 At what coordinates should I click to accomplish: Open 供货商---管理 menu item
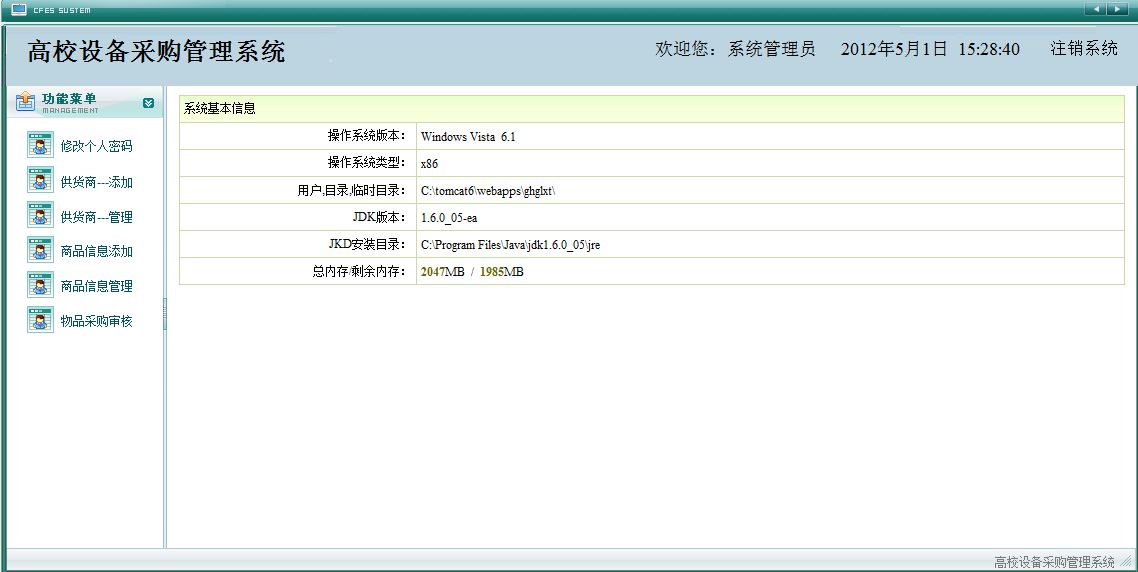coord(97,217)
